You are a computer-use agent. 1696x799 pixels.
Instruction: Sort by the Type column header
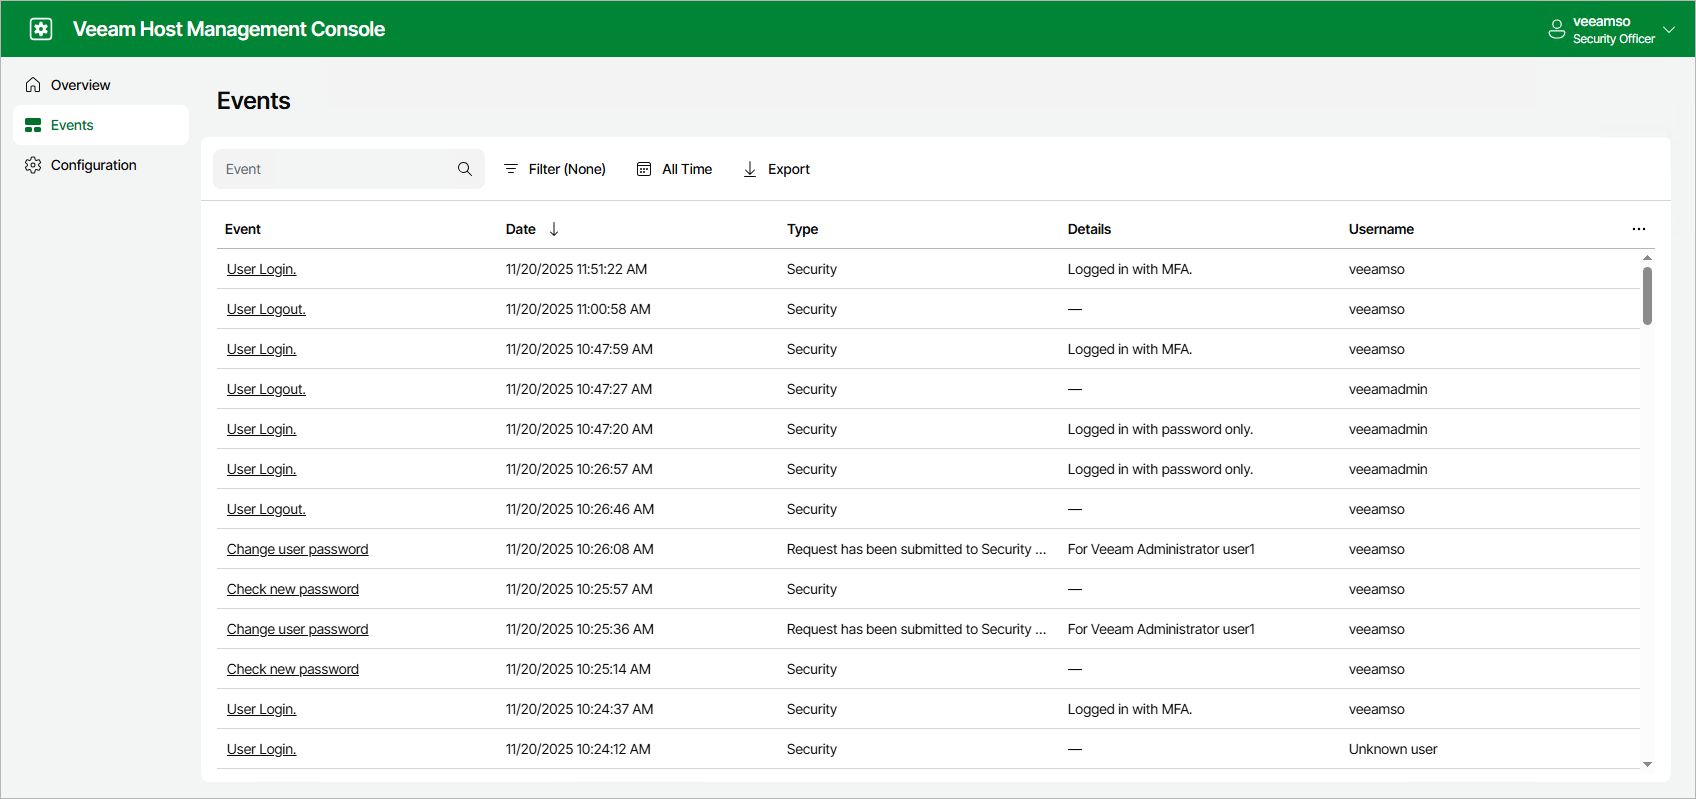click(x=802, y=229)
